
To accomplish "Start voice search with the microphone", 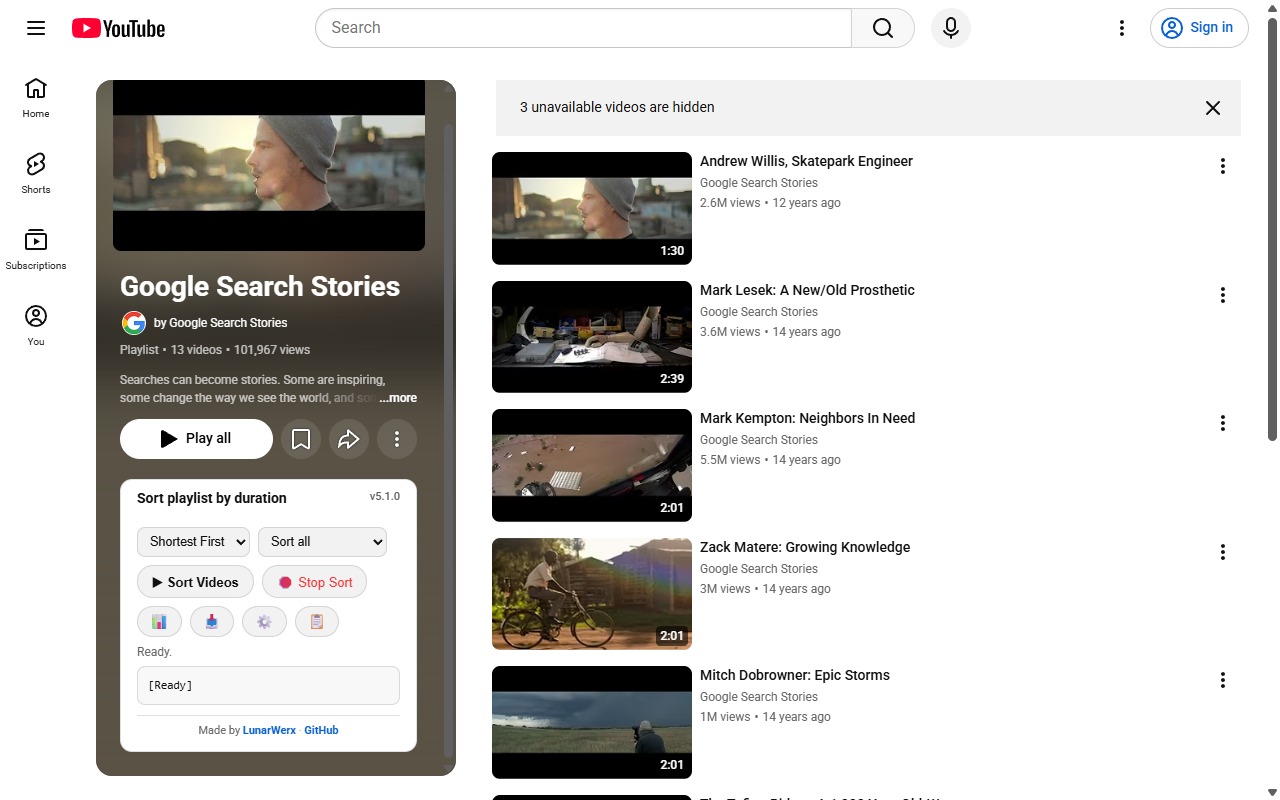I will [951, 28].
